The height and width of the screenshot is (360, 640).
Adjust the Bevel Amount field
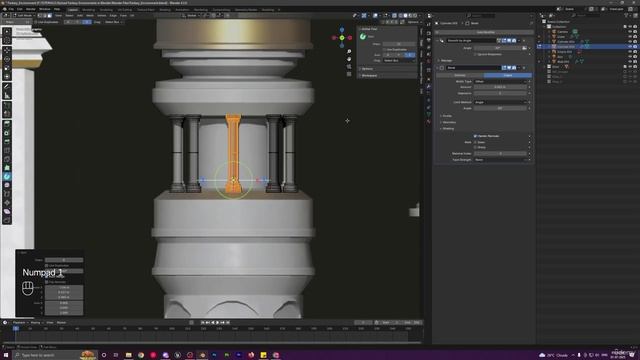(x=500, y=87)
